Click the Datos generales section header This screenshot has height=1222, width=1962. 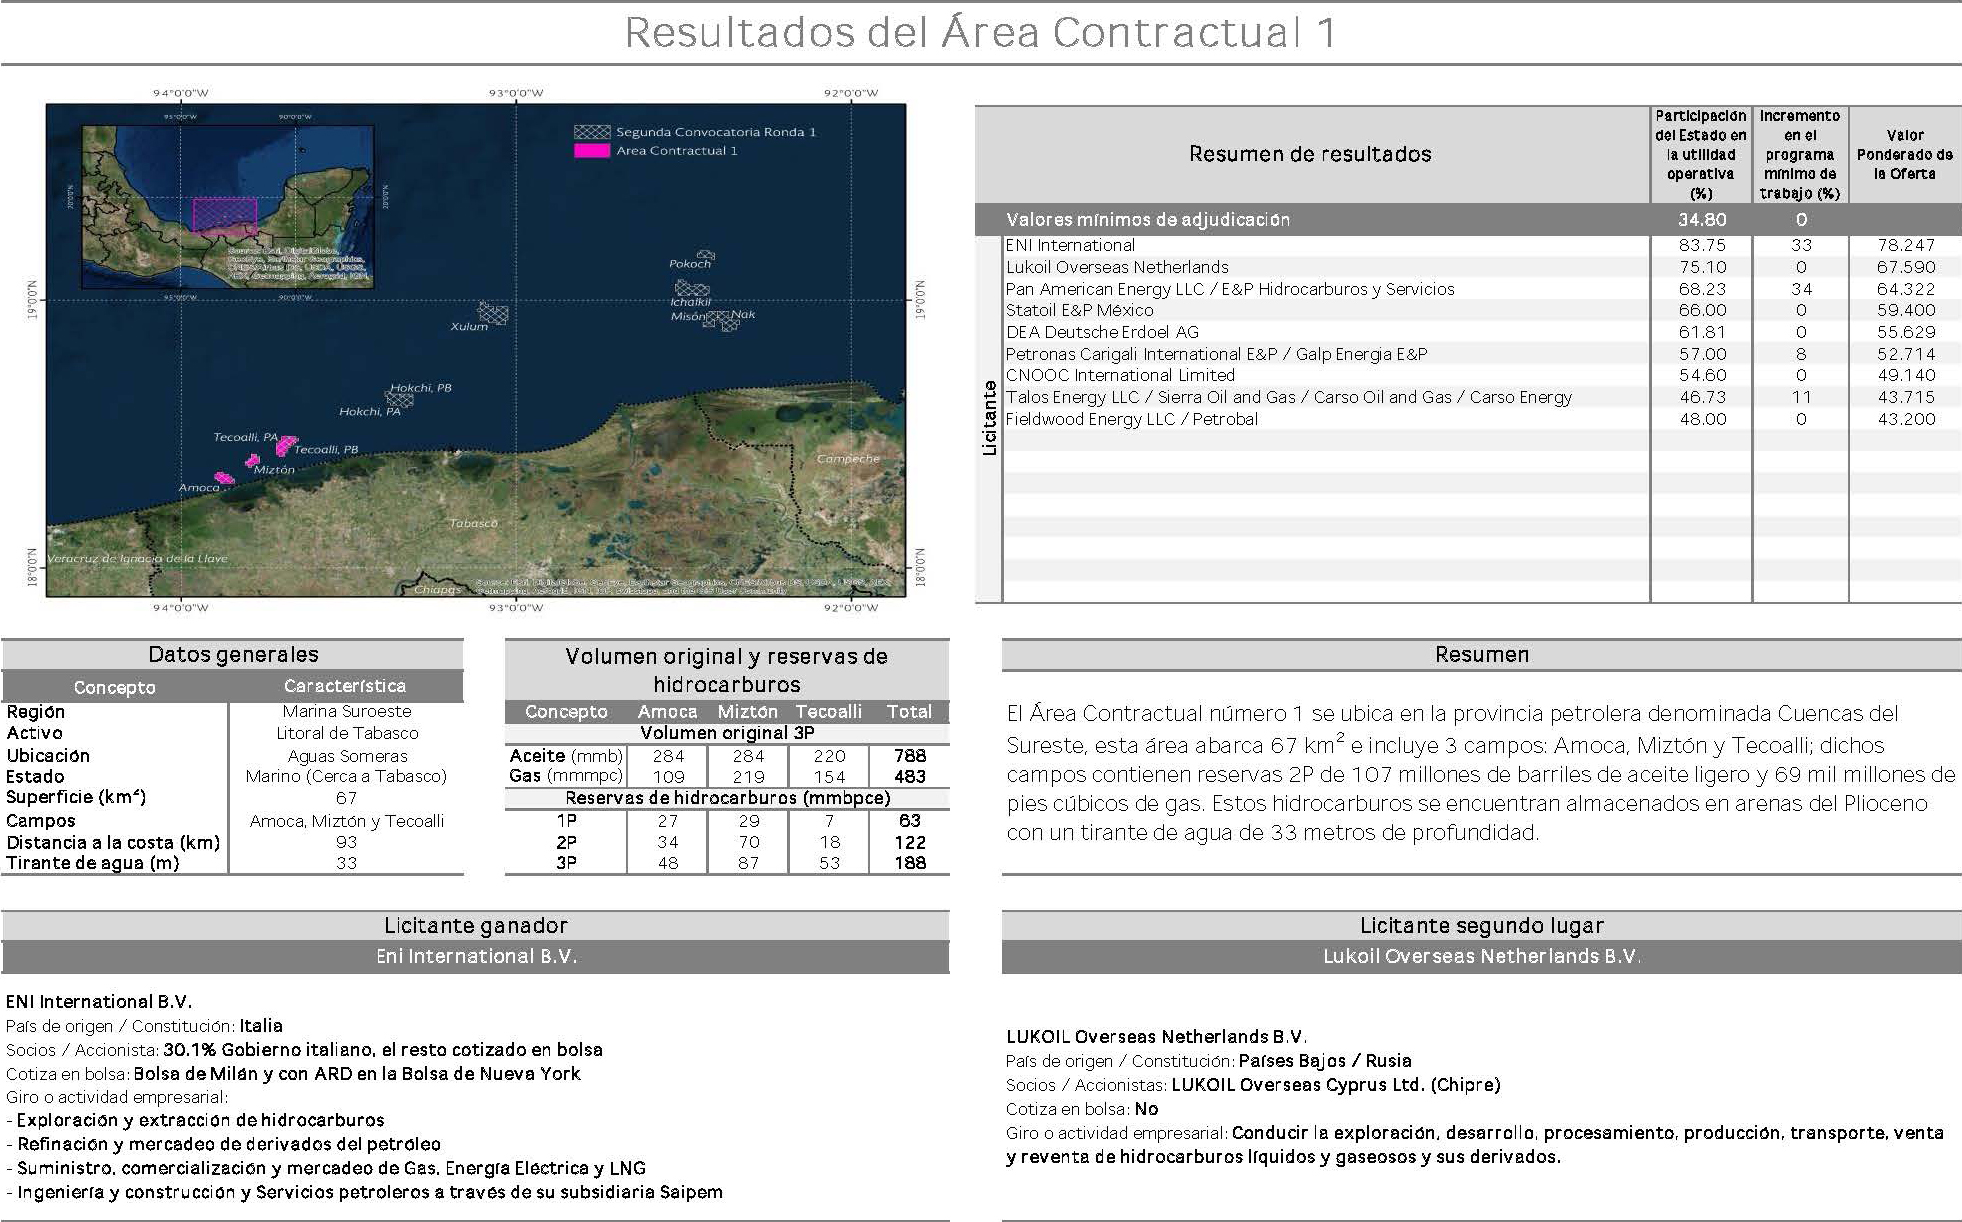(233, 654)
